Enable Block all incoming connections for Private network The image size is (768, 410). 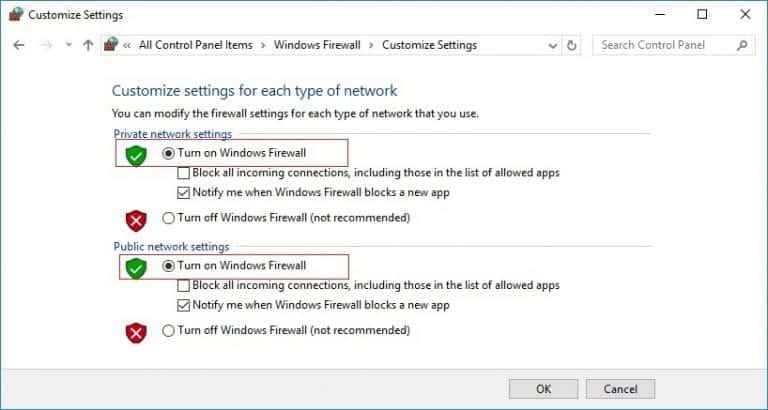(x=184, y=173)
